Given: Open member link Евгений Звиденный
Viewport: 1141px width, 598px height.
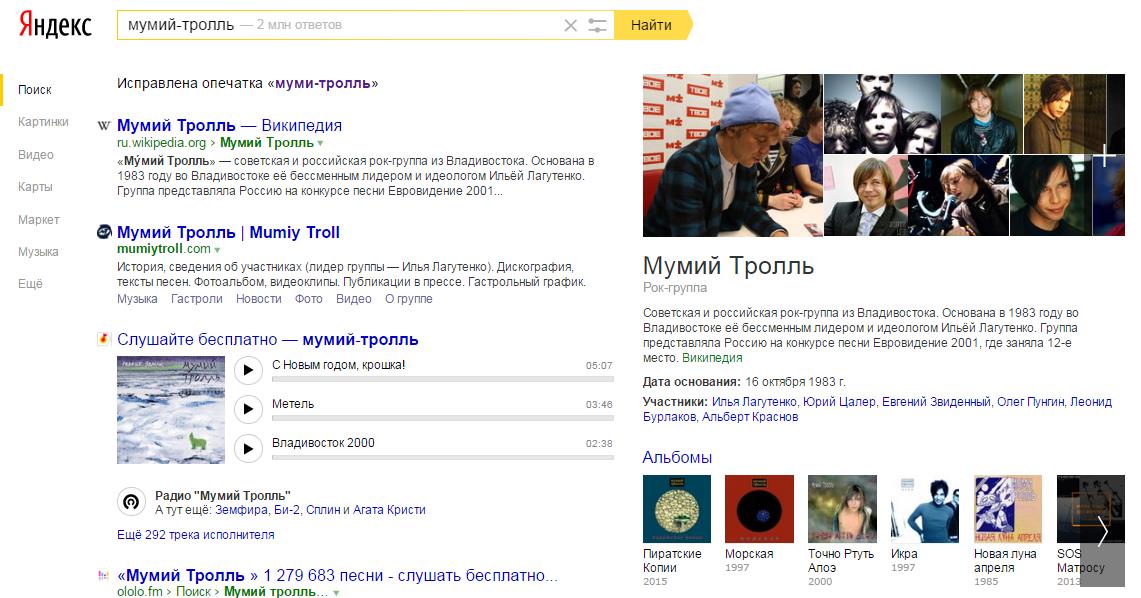Looking at the screenshot, I should tap(937, 402).
